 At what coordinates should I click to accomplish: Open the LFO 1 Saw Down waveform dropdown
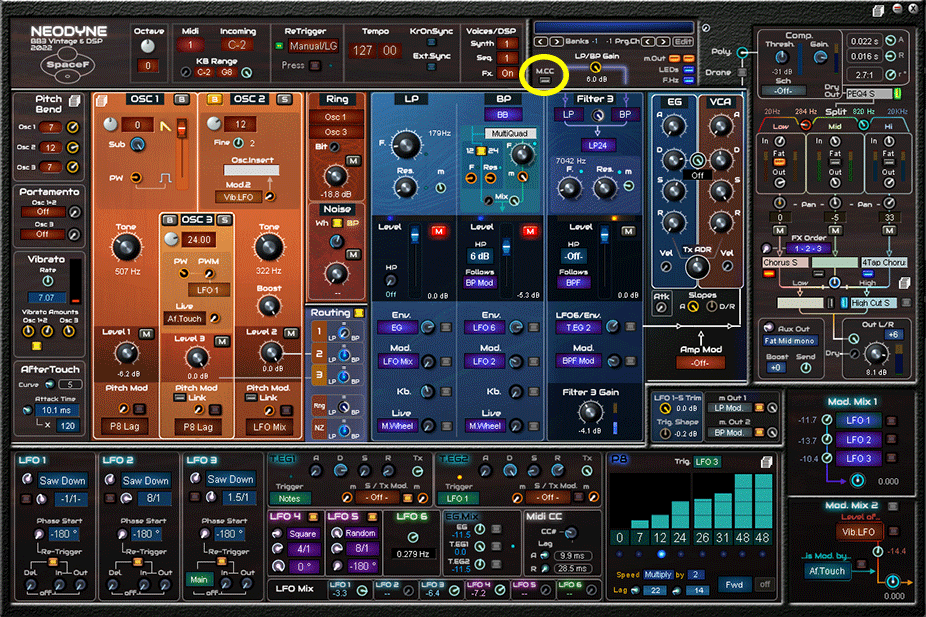63,481
